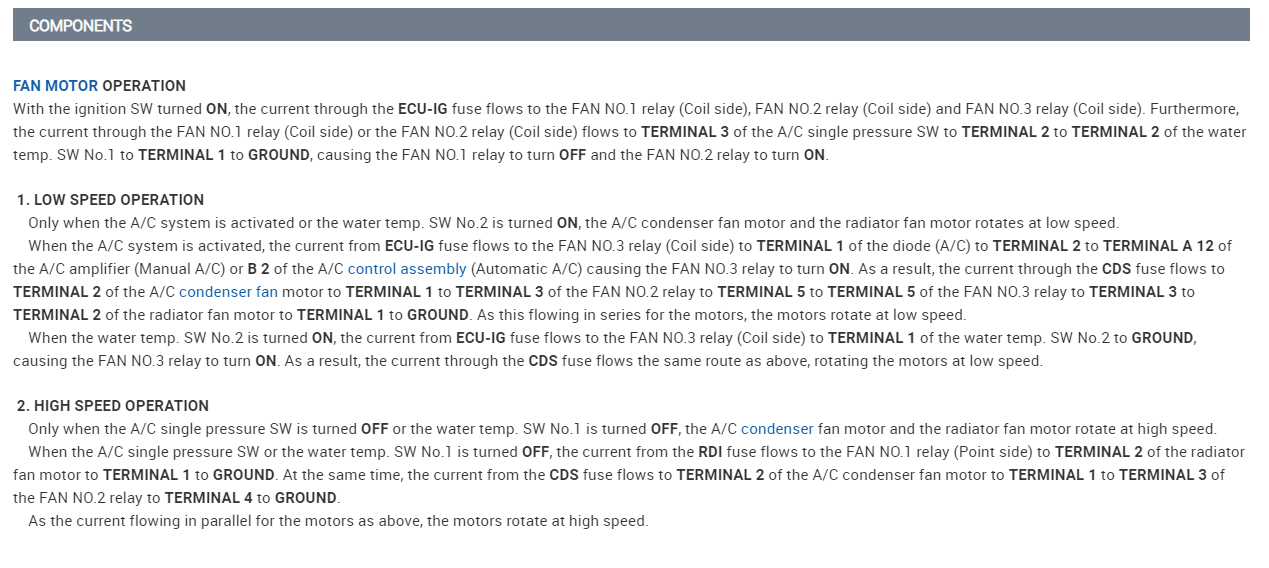
Task: Click the bold 'B 2' text
Action: coord(257,269)
